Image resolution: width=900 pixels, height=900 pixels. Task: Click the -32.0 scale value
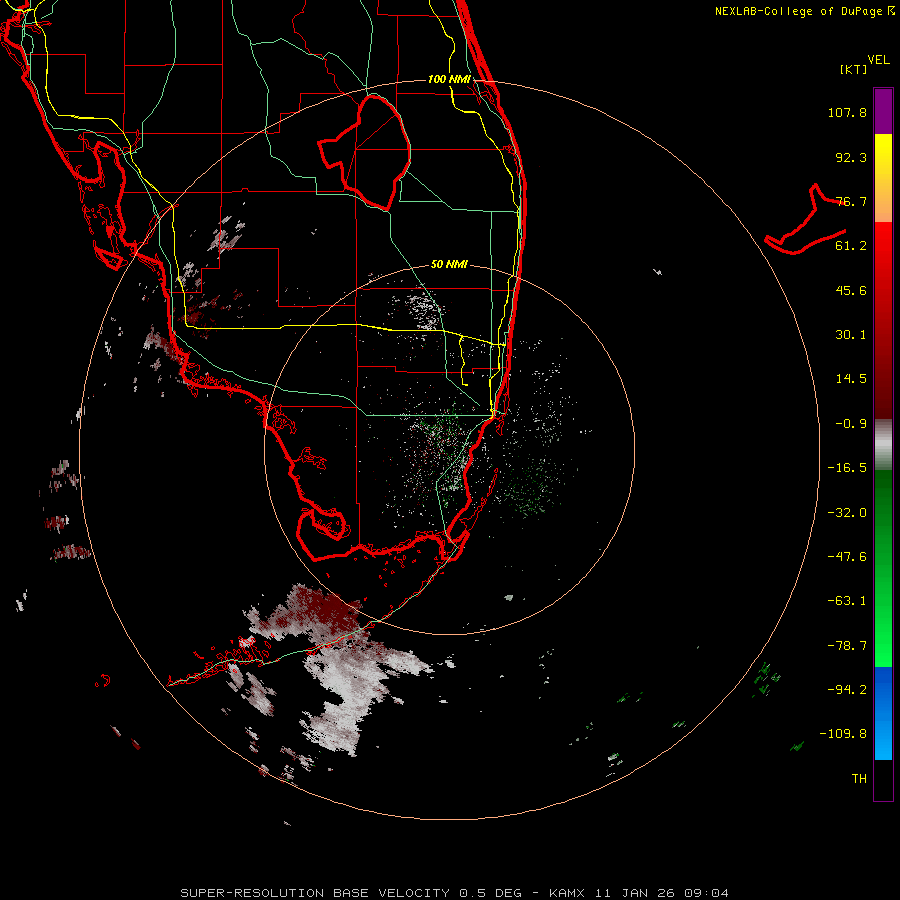click(847, 513)
